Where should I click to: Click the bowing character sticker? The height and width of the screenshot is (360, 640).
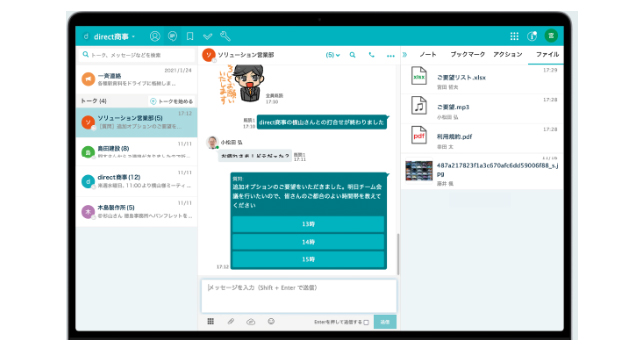pos(242,84)
